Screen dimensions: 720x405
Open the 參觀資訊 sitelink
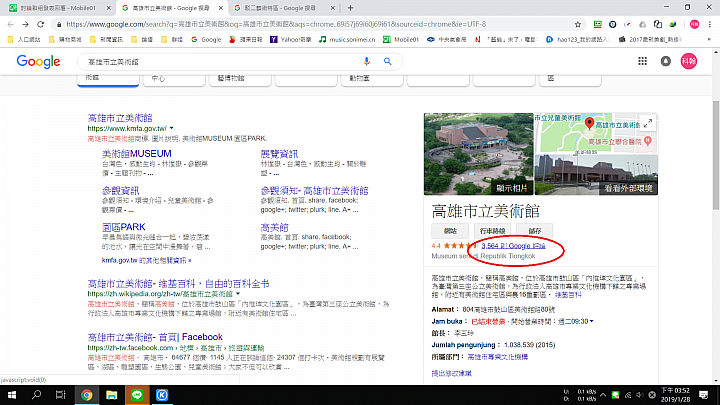(x=120, y=191)
